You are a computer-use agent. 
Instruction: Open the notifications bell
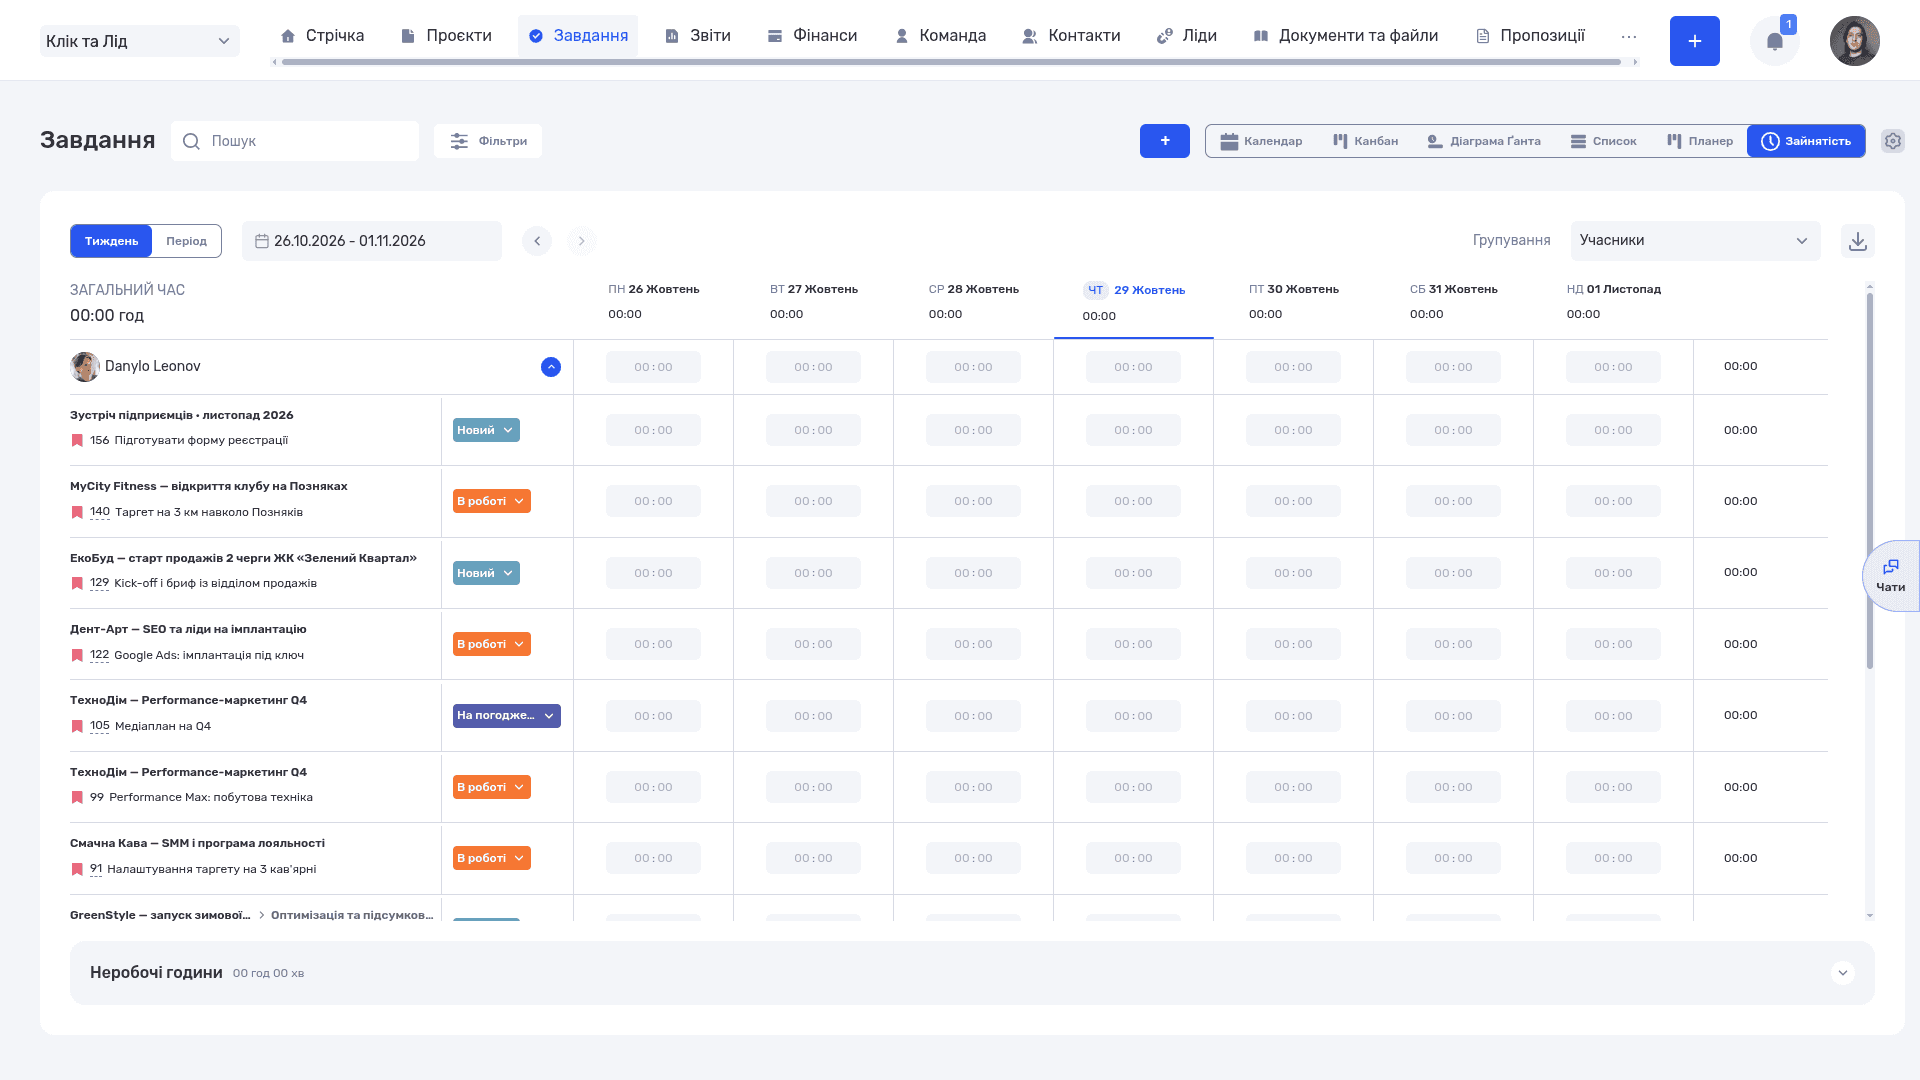pyautogui.click(x=1775, y=41)
